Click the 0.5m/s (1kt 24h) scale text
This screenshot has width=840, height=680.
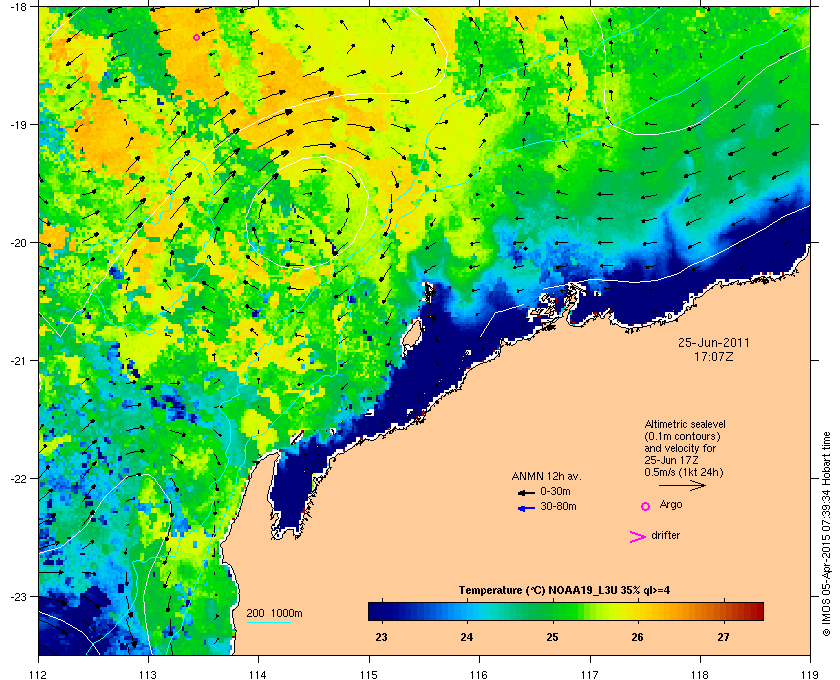(684, 473)
